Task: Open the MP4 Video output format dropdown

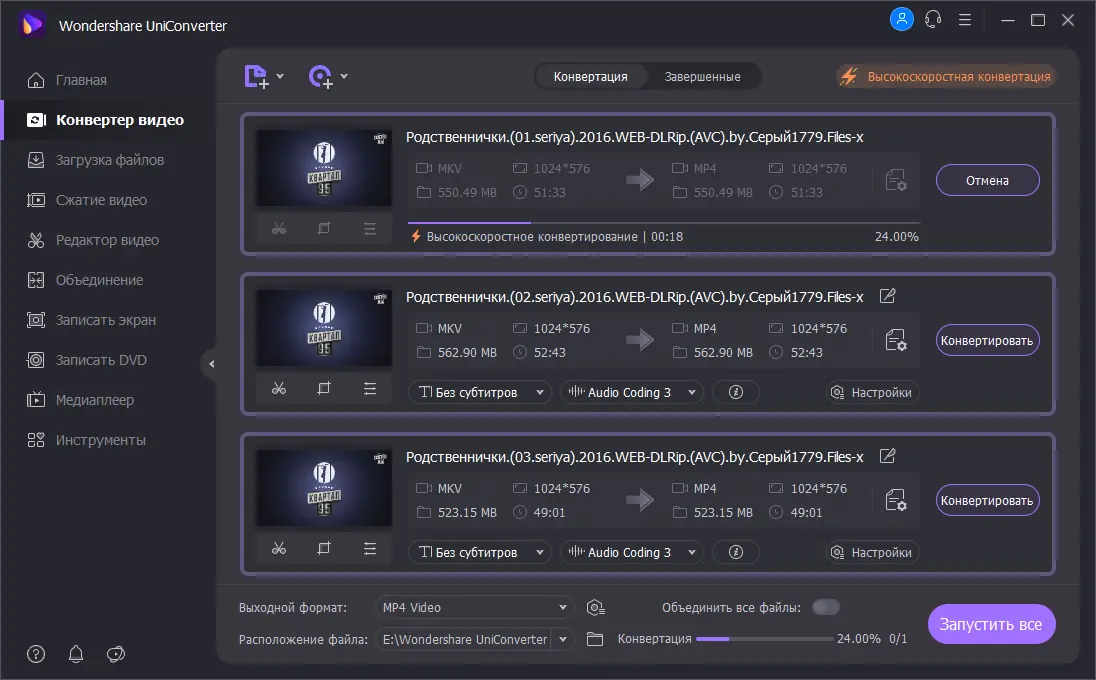Action: (475, 607)
